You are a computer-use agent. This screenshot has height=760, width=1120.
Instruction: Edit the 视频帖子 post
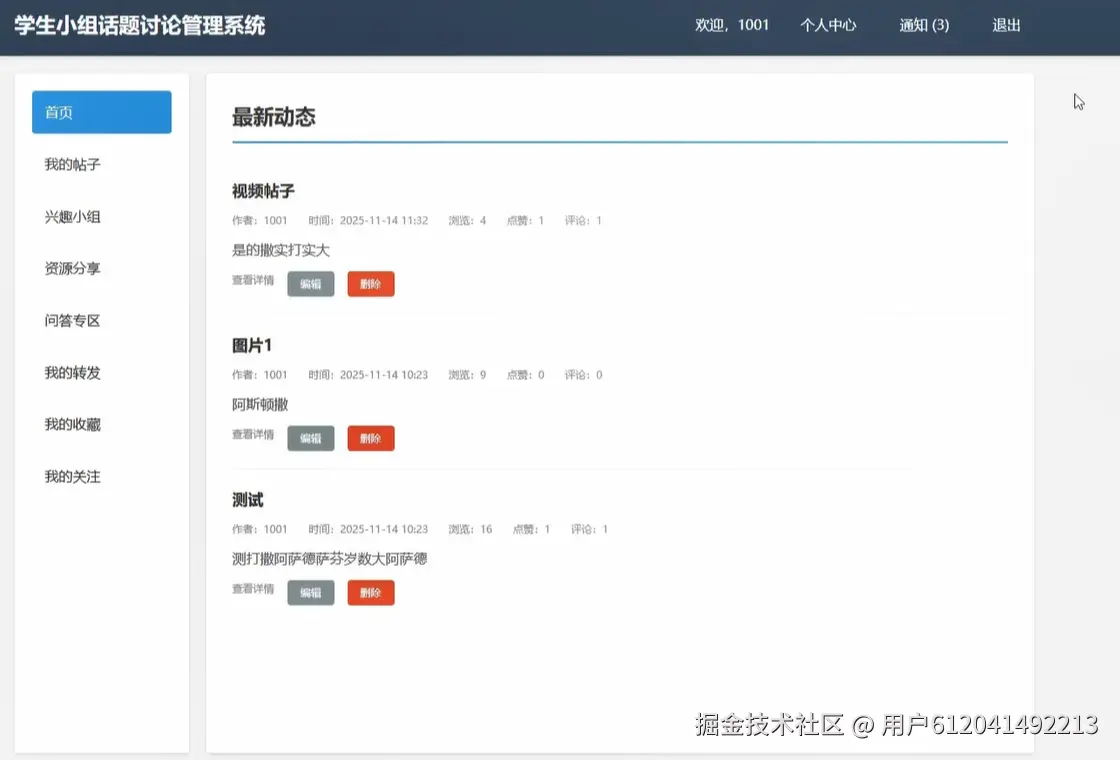point(310,283)
